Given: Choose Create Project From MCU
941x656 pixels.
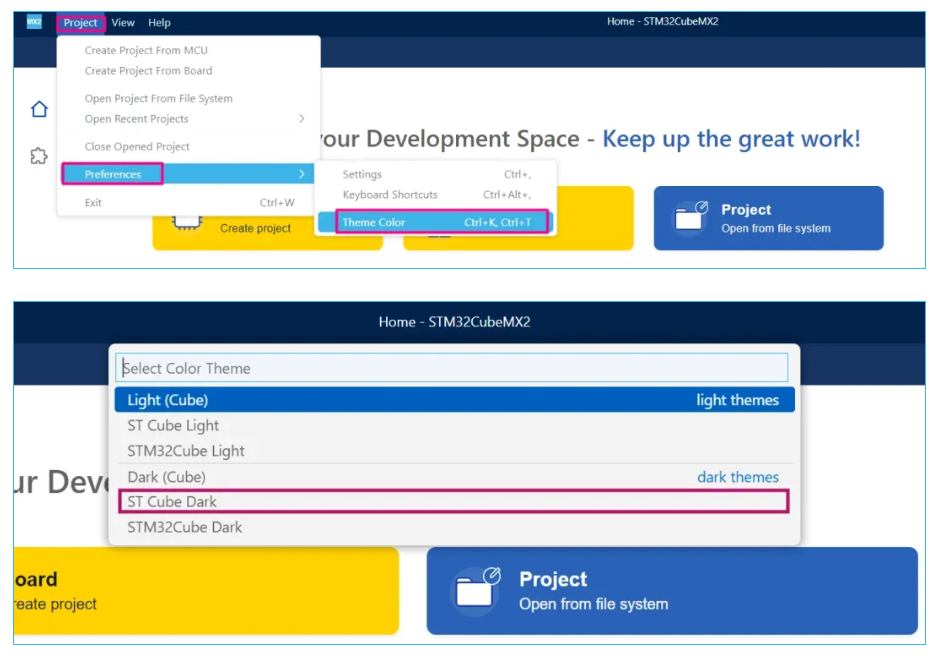Looking at the screenshot, I should [146, 50].
